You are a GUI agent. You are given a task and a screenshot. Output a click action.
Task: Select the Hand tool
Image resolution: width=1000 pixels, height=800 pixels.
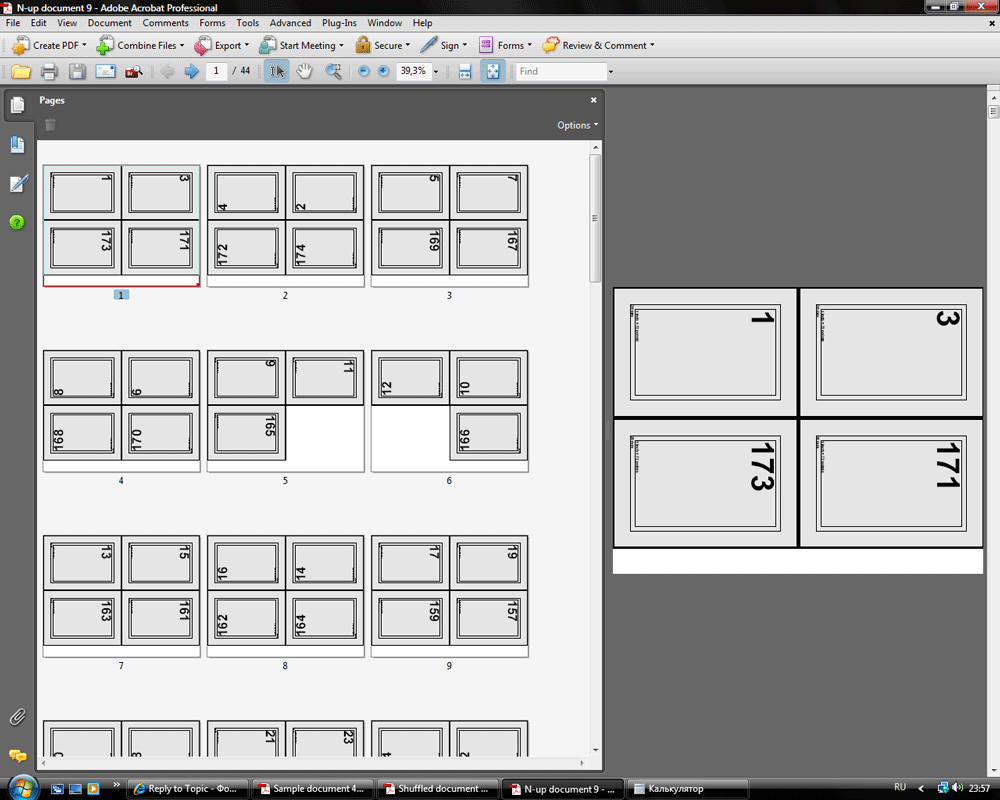click(x=305, y=71)
